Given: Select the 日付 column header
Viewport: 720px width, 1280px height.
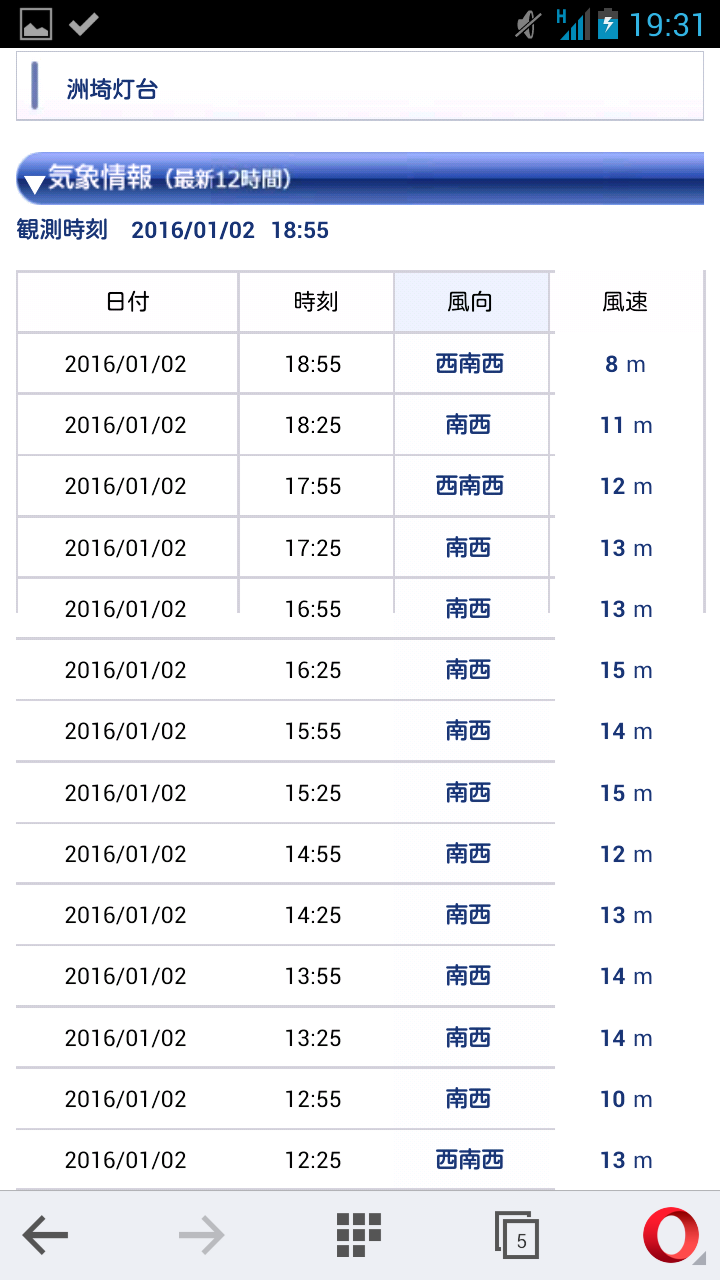Looking at the screenshot, I should (x=127, y=302).
